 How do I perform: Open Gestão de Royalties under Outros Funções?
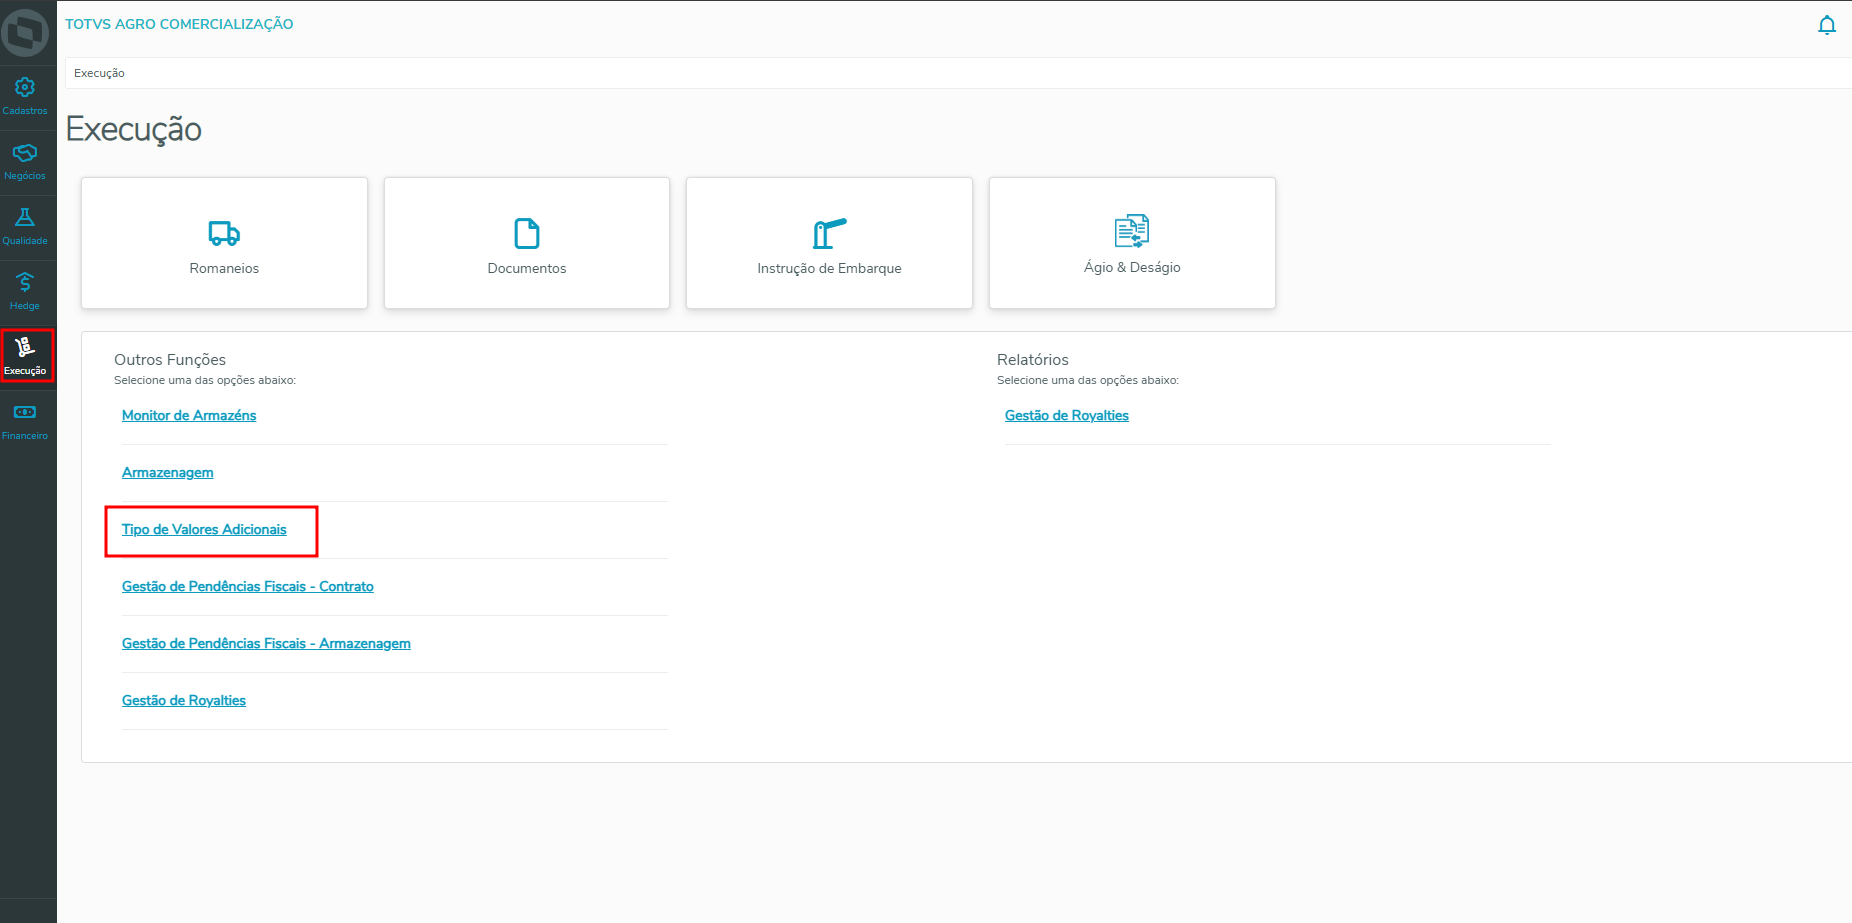[184, 700]
